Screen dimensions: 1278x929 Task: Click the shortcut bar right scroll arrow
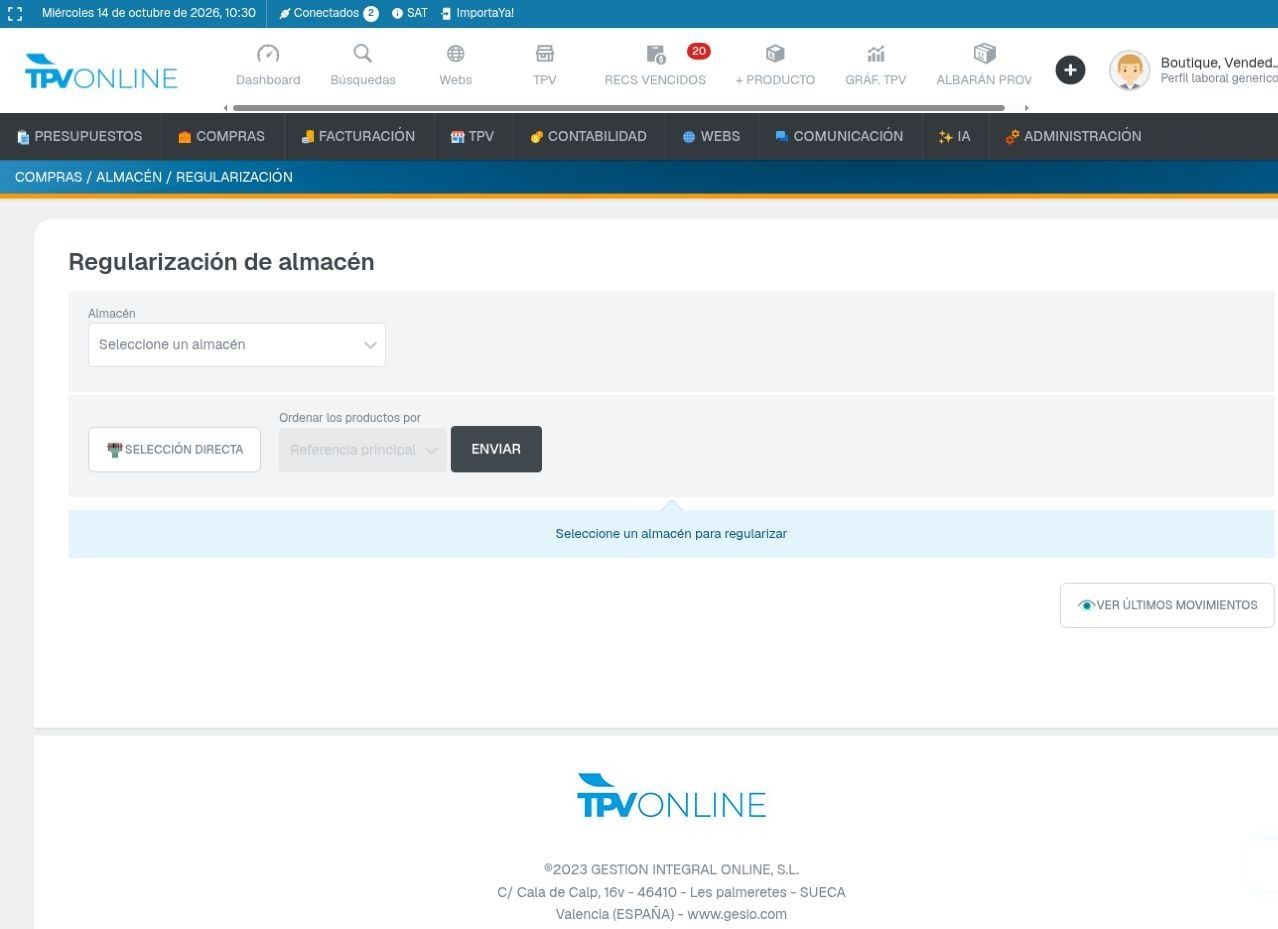click(x=1026, y=107)
